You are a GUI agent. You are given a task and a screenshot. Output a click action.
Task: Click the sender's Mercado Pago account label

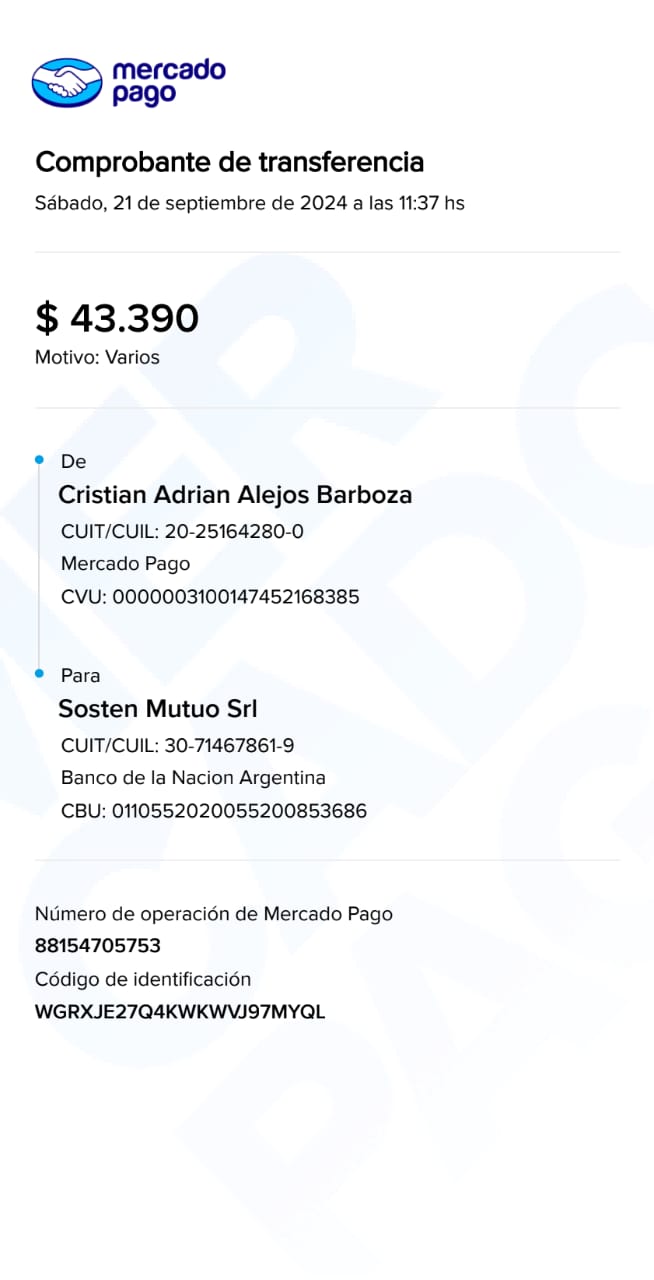tap(125, 564)
